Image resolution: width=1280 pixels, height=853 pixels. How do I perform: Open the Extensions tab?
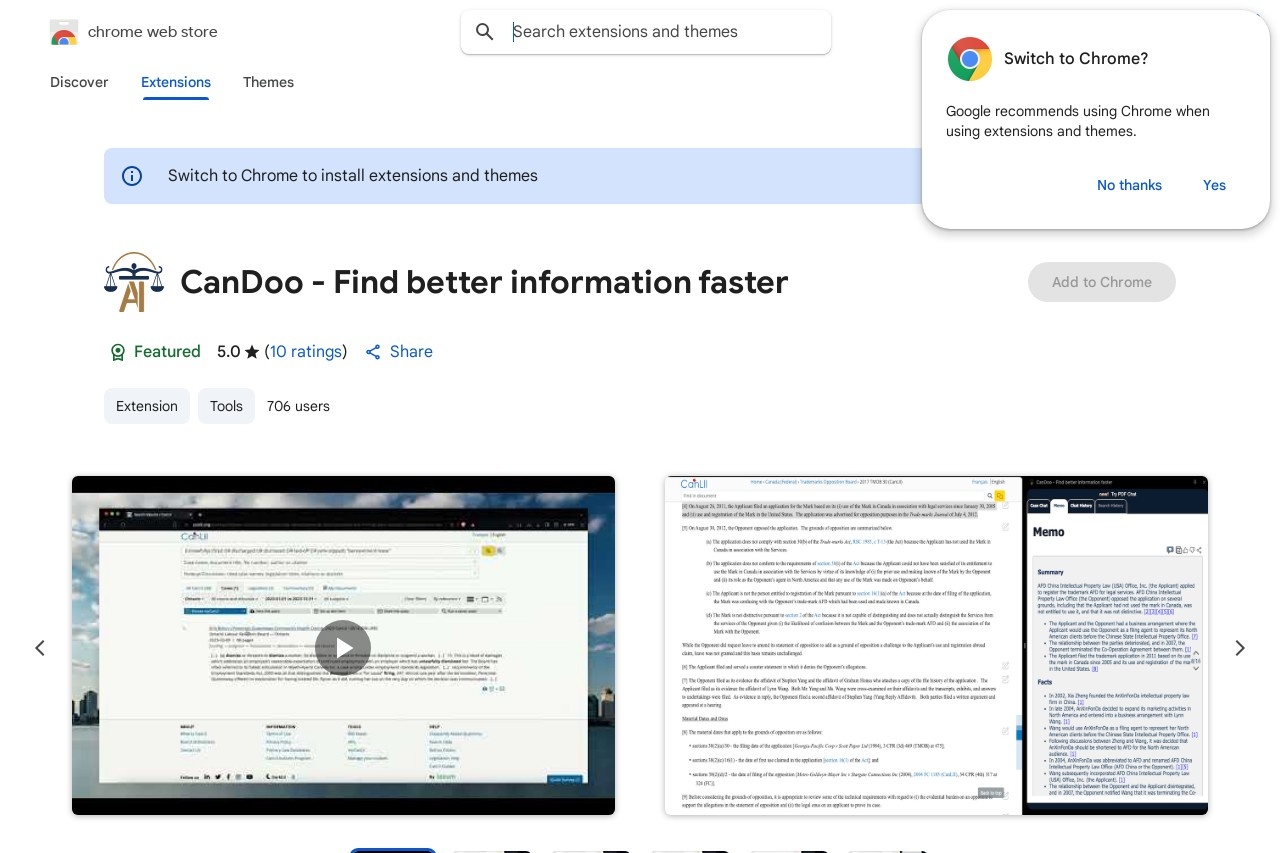pyautogui.click(x=176, y=82)
